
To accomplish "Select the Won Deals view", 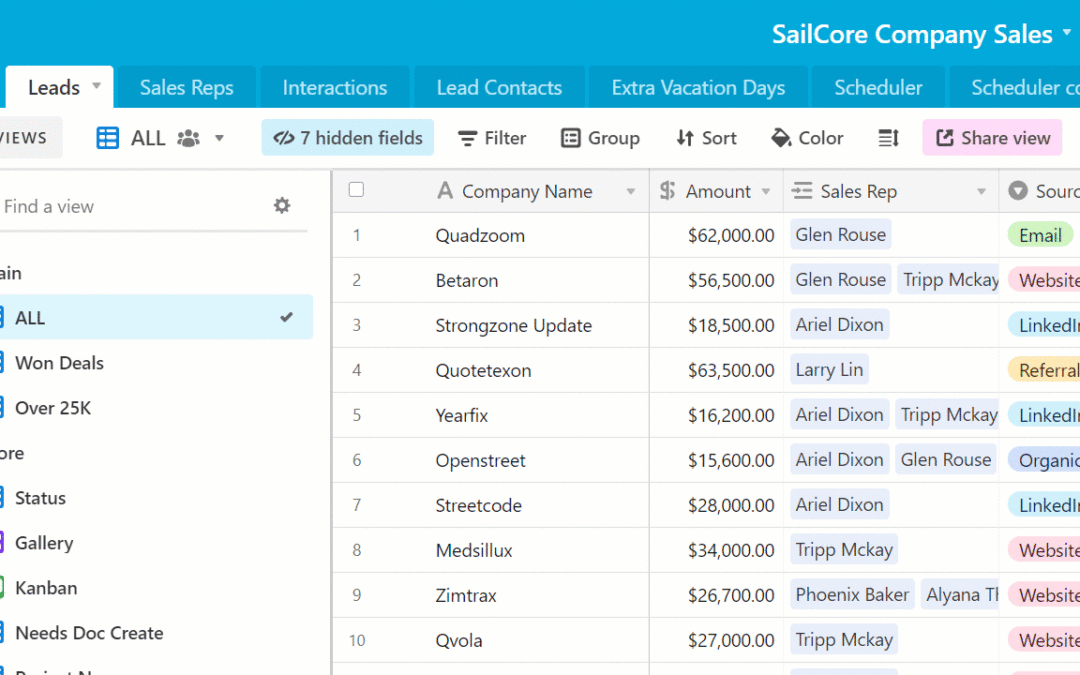I will (x=62, y=363).
